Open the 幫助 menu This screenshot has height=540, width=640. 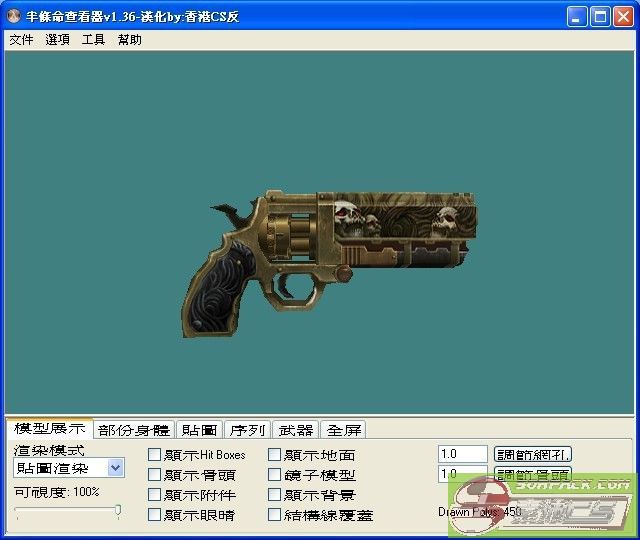[129, 40]
